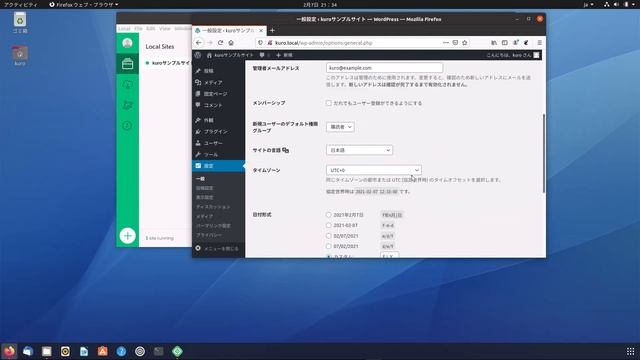Screen dimensions: 640x360
Task: Open the Help app in the dock
Action: click(x=121, y=351)
